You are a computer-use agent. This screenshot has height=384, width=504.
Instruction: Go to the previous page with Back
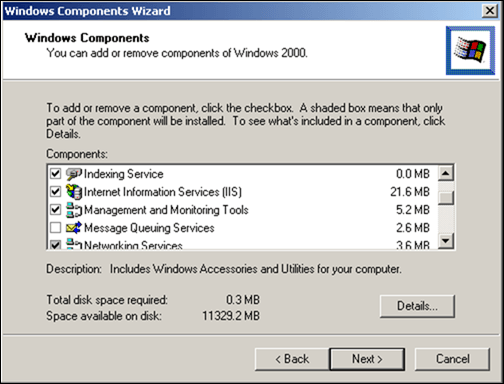tap(292, 359)
